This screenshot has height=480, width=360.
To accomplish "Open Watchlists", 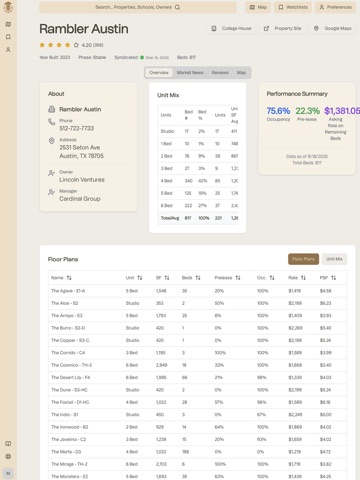I will pyautogui.click(x=293, y=7).
